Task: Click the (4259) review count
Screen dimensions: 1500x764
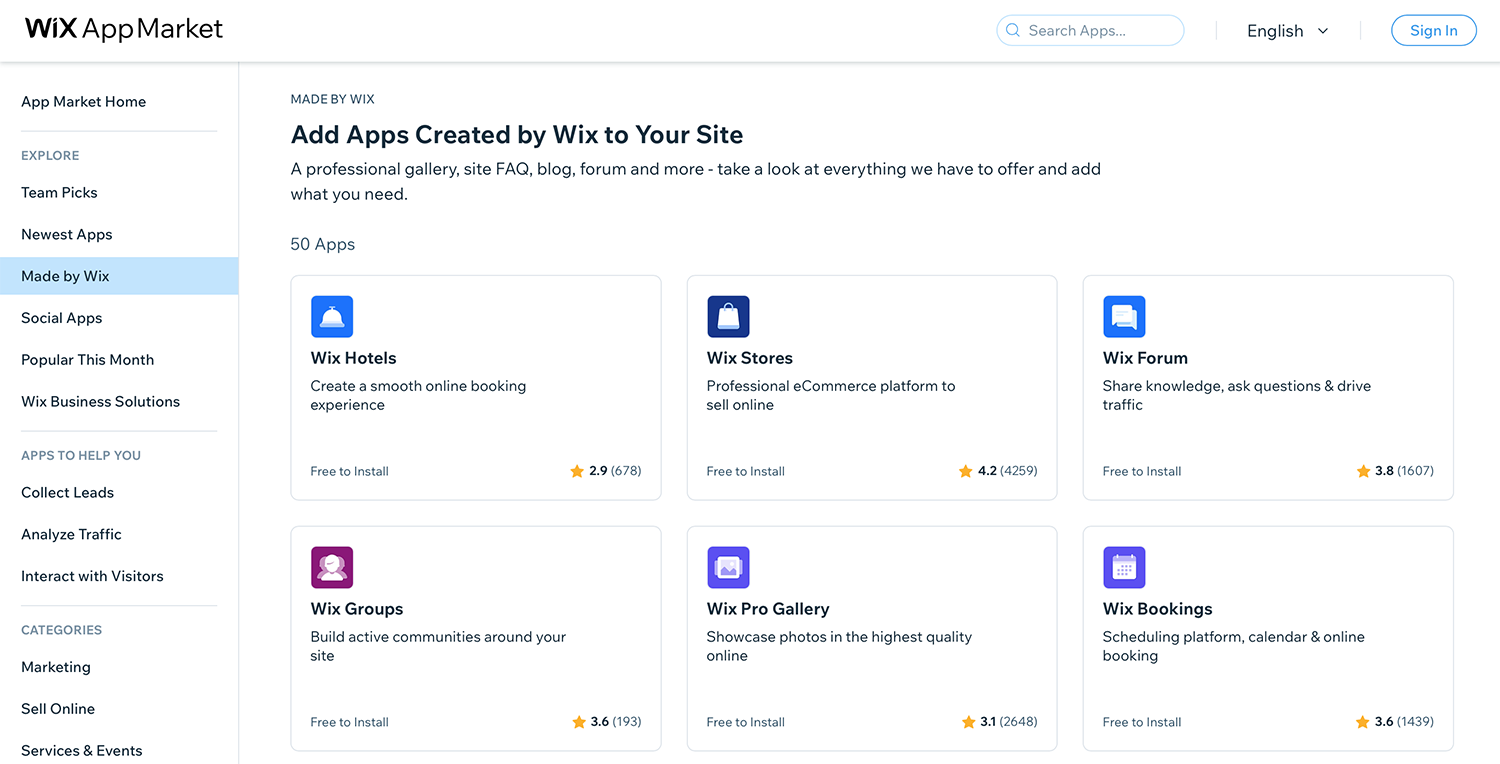Action: pos(1019,471)
